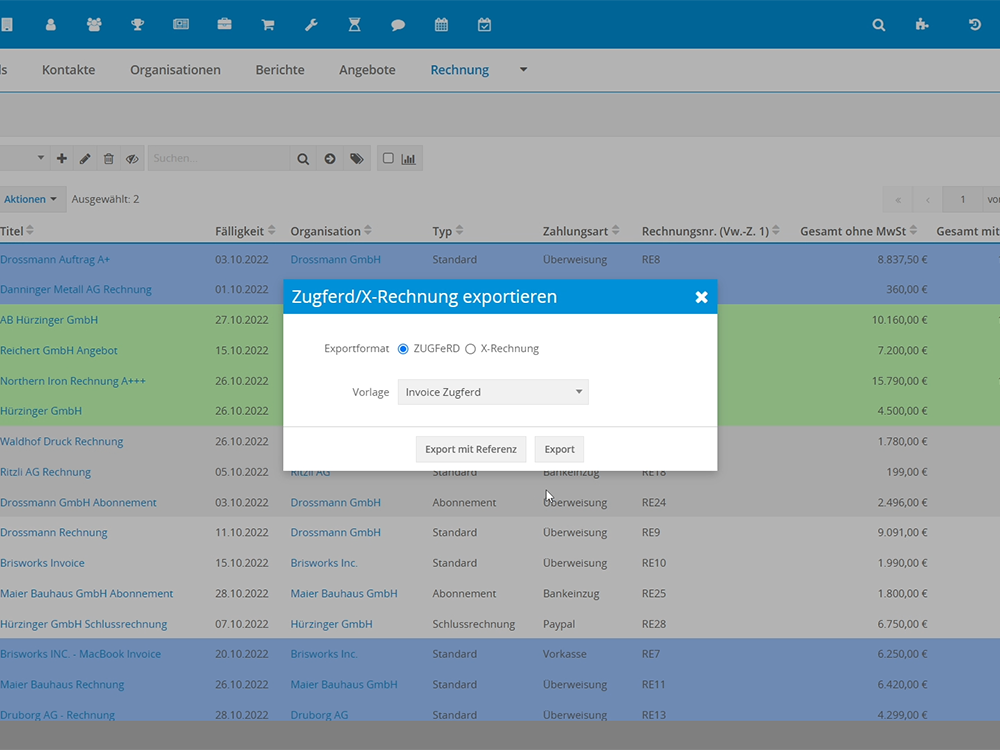Switch to the Angebote tab
This screenshot has height=750, width=1000.
click(367, 70)
